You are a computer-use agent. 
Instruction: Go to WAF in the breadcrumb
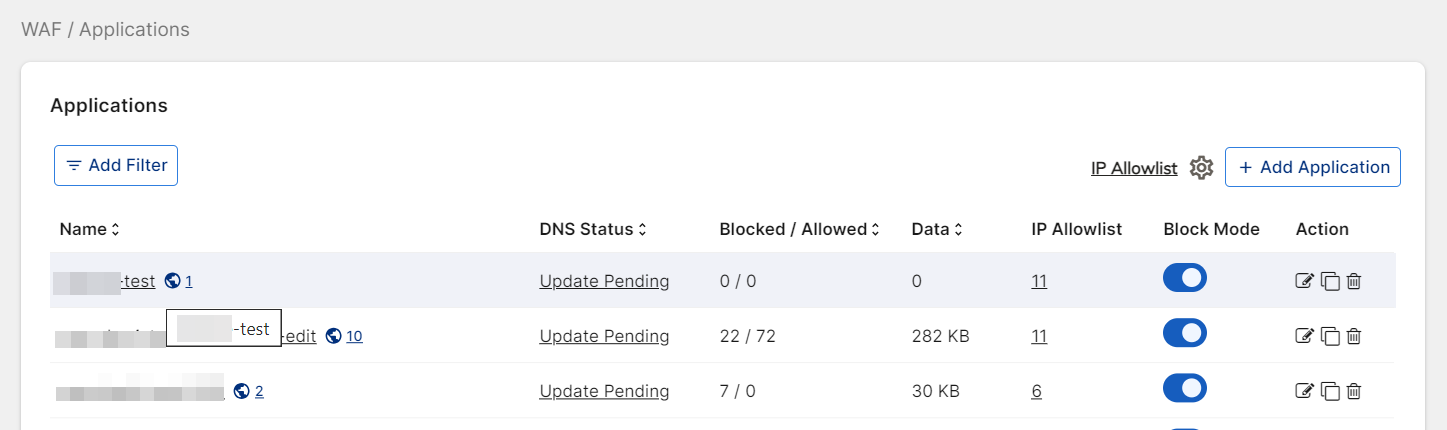coord(42,29)
